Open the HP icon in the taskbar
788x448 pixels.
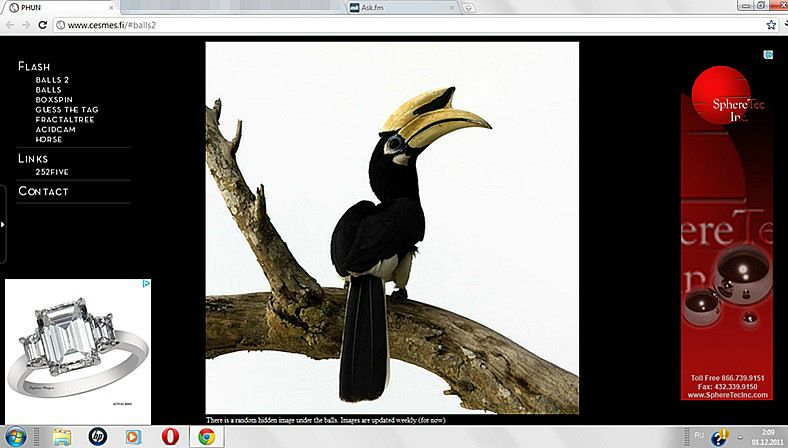[x=97, y=436]
